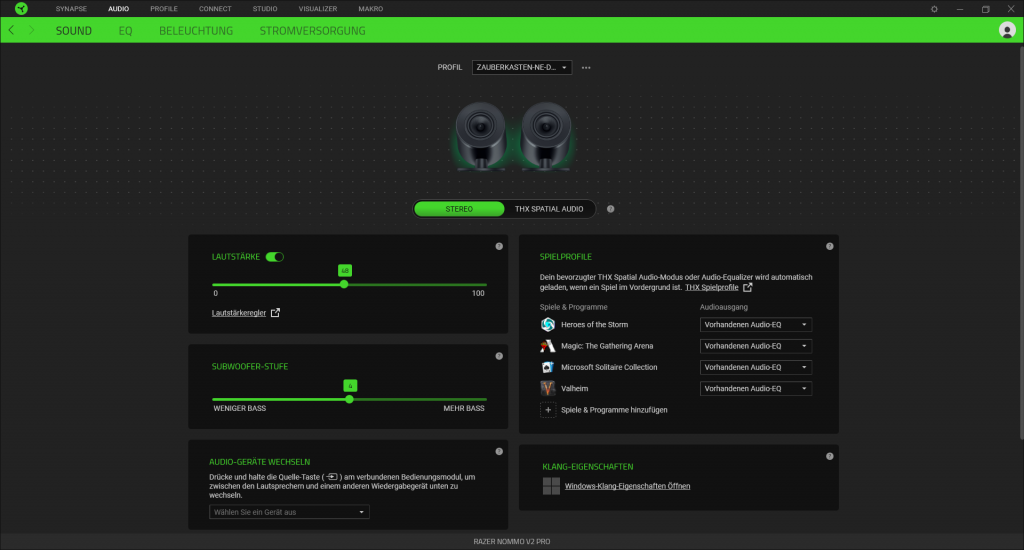The width and height of the screenshot is (1024, 550).
Task: Open the user account avatar
Action: (x=1007, y=30)
